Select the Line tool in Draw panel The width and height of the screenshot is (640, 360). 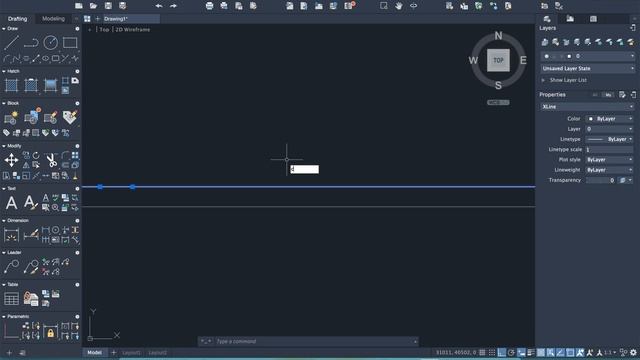[x=11, y=42]
